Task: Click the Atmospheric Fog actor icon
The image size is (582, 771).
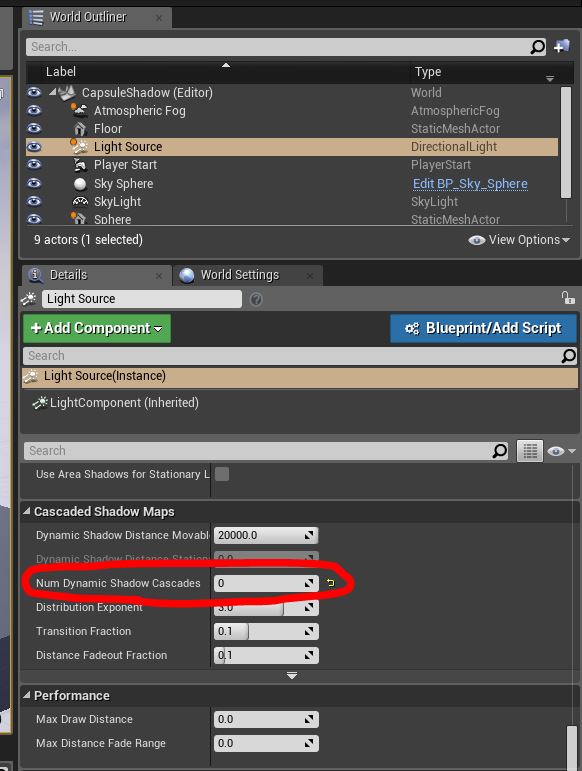Action: coord(79,111)
